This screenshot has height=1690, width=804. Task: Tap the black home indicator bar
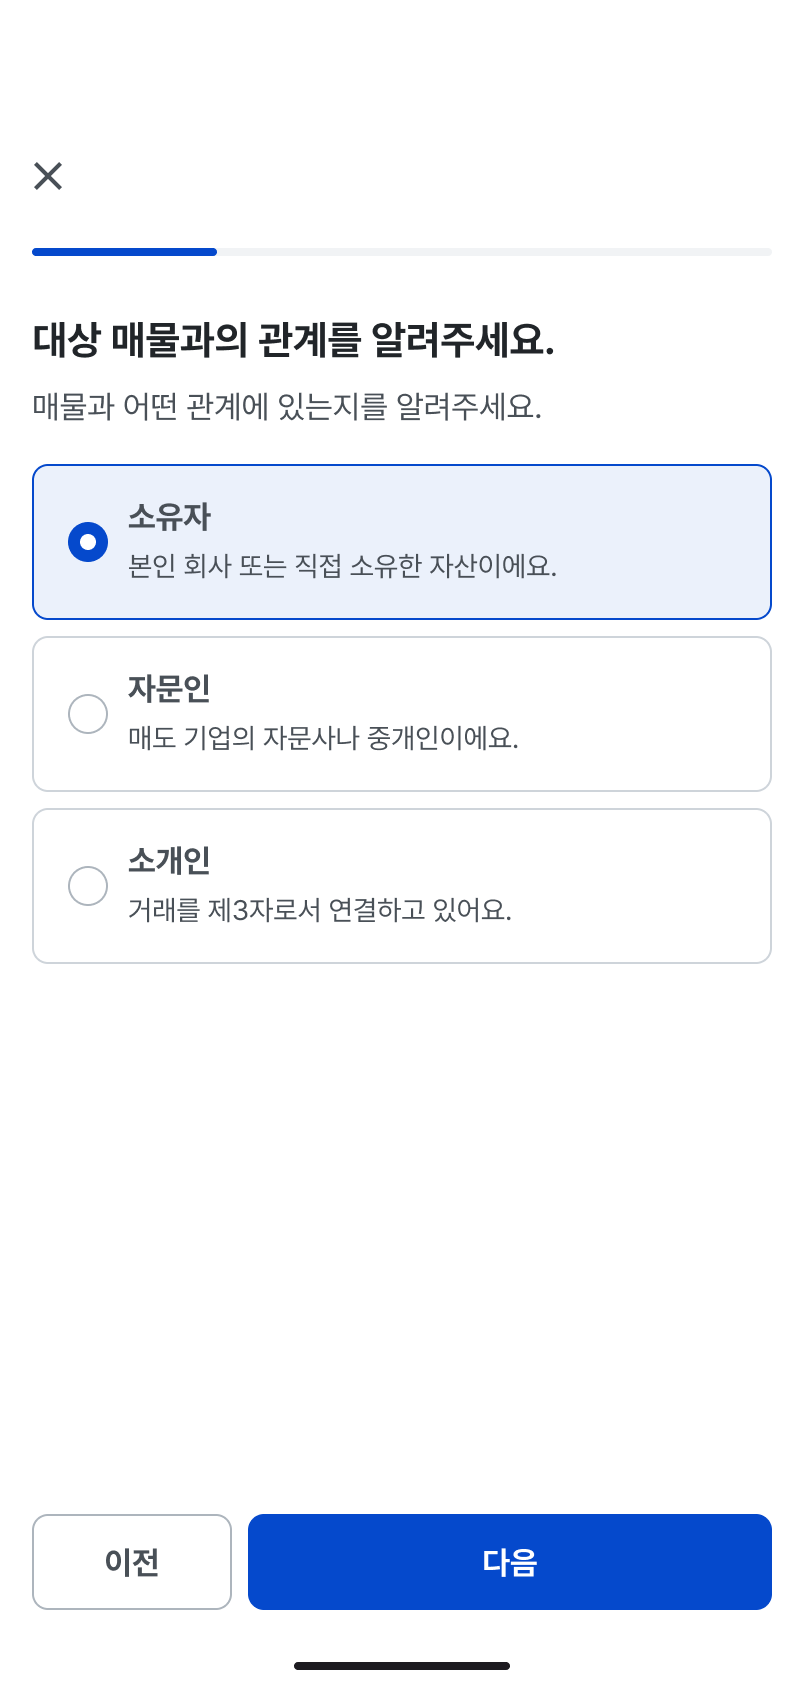(402, 1666)
